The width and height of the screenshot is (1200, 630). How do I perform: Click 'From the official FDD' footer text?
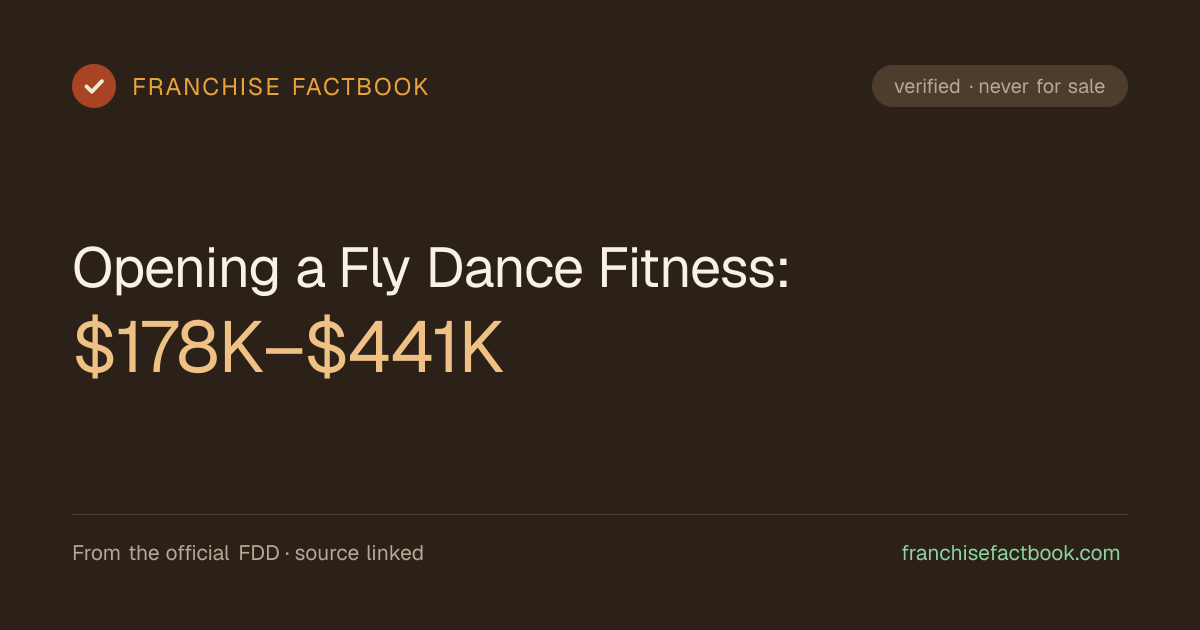point(176,553)
